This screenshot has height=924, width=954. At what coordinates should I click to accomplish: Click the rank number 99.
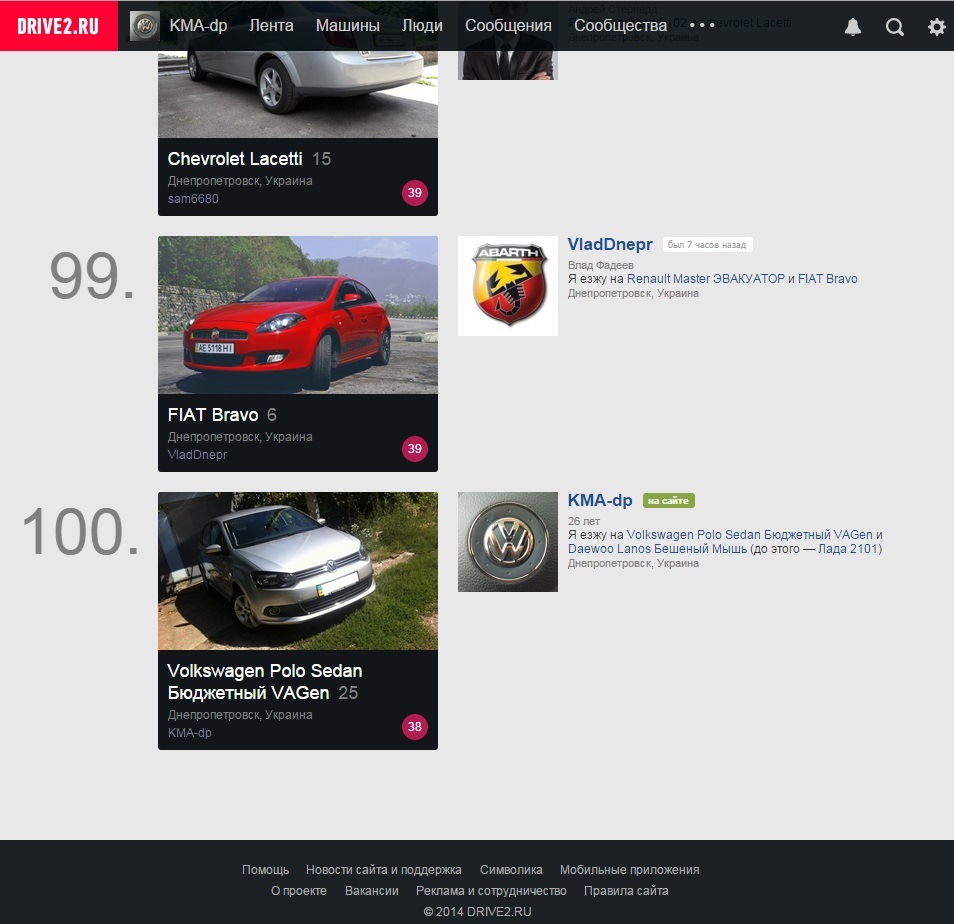(92, 276)
